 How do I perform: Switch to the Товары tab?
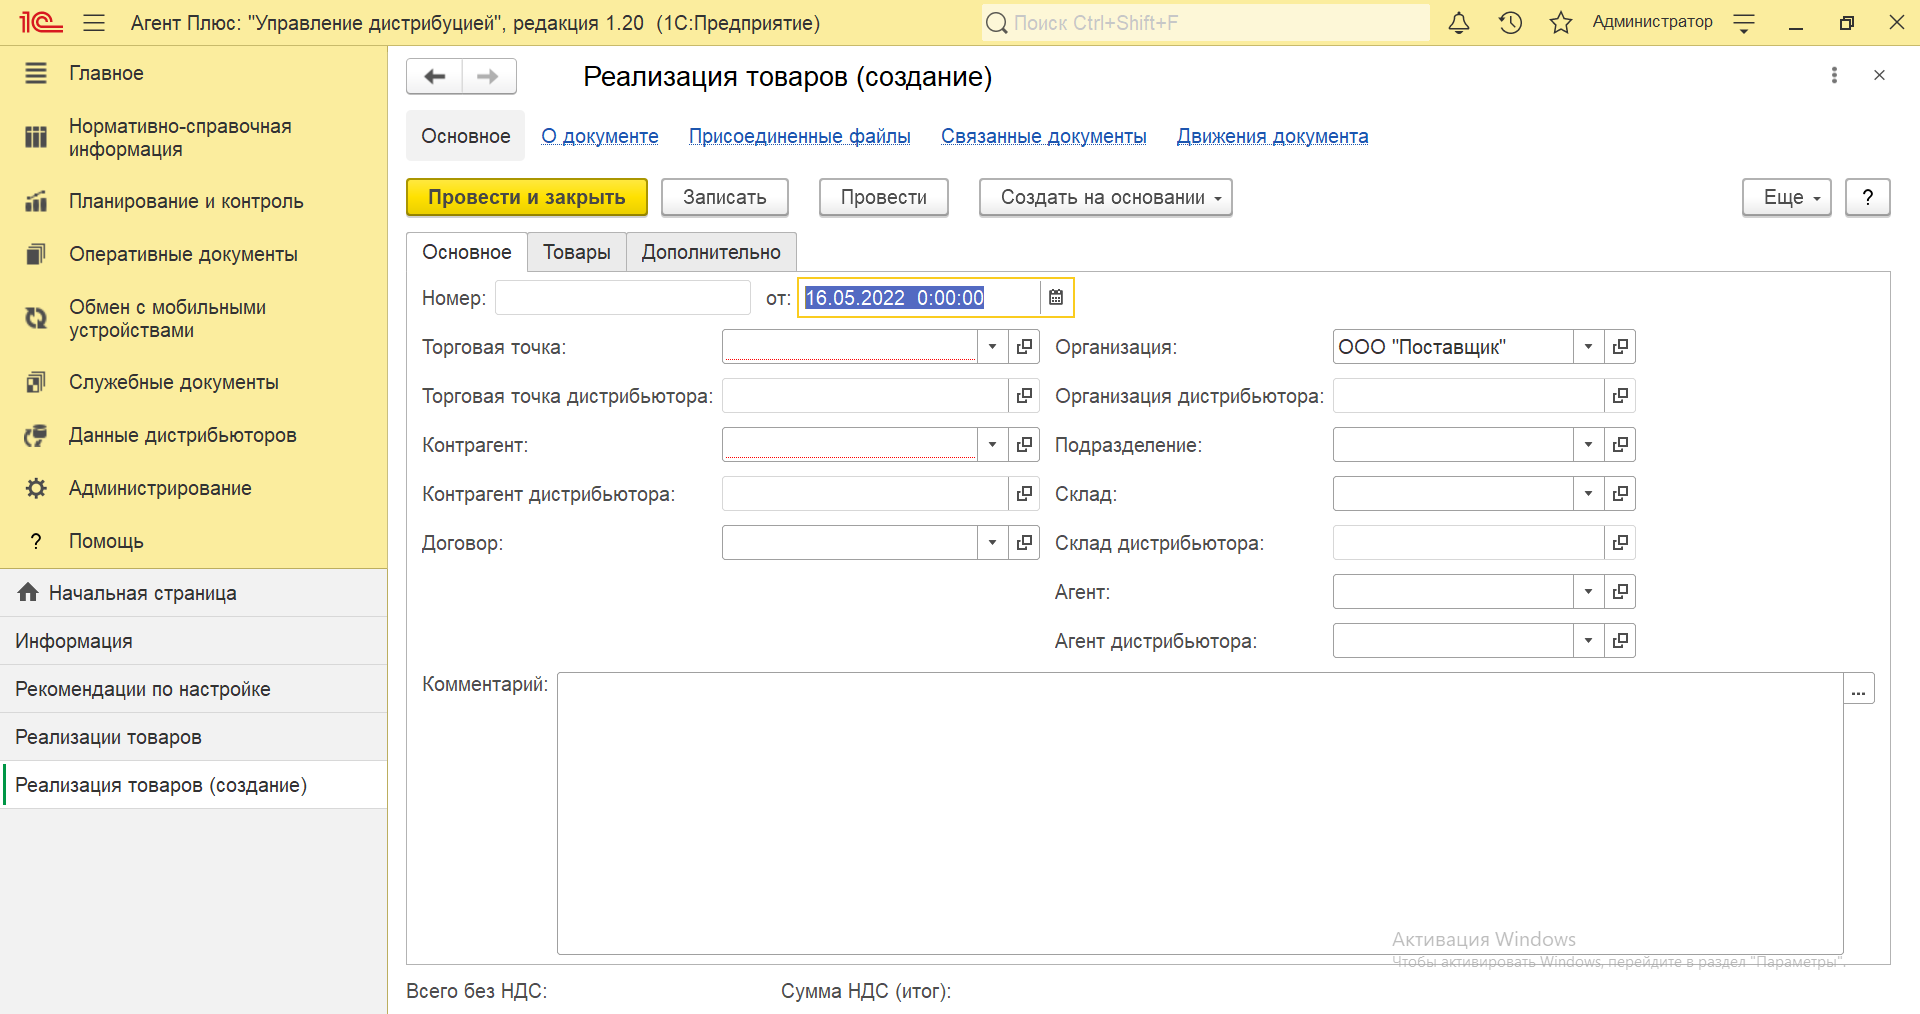pos(576,252)
